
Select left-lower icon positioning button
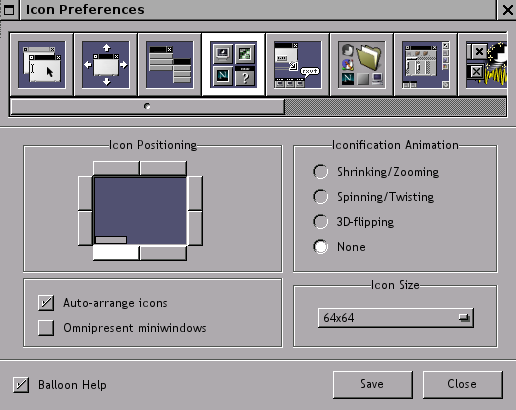(x=85, y=228)
